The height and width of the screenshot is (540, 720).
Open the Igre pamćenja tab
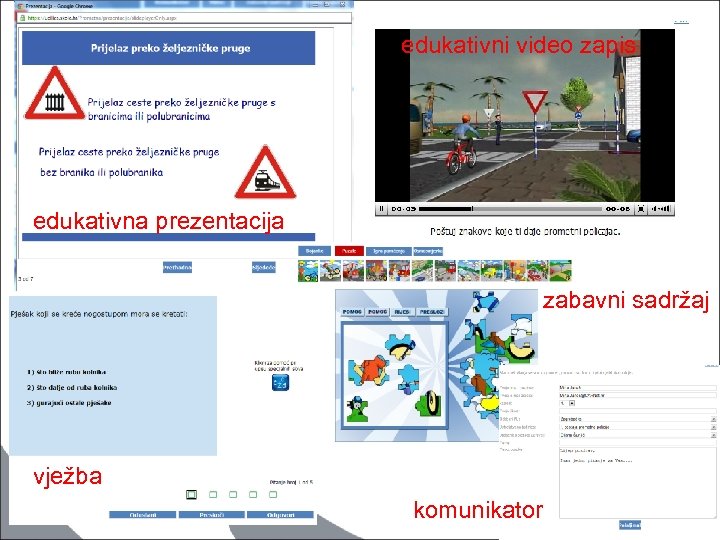pos(388,251)
